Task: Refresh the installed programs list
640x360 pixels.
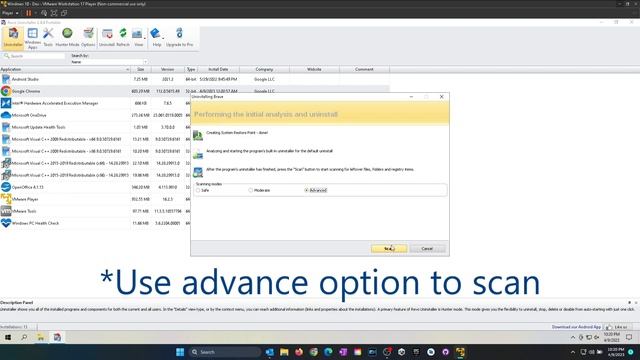Action: pyautogui.click(x=123, y=38)
